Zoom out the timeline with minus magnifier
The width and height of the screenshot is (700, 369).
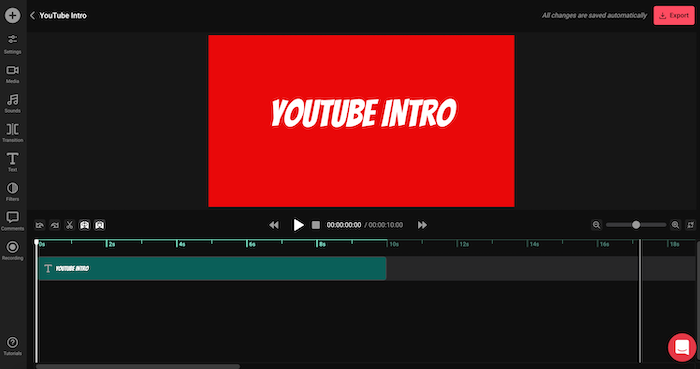pyautogui.click(x=596, y=225)
